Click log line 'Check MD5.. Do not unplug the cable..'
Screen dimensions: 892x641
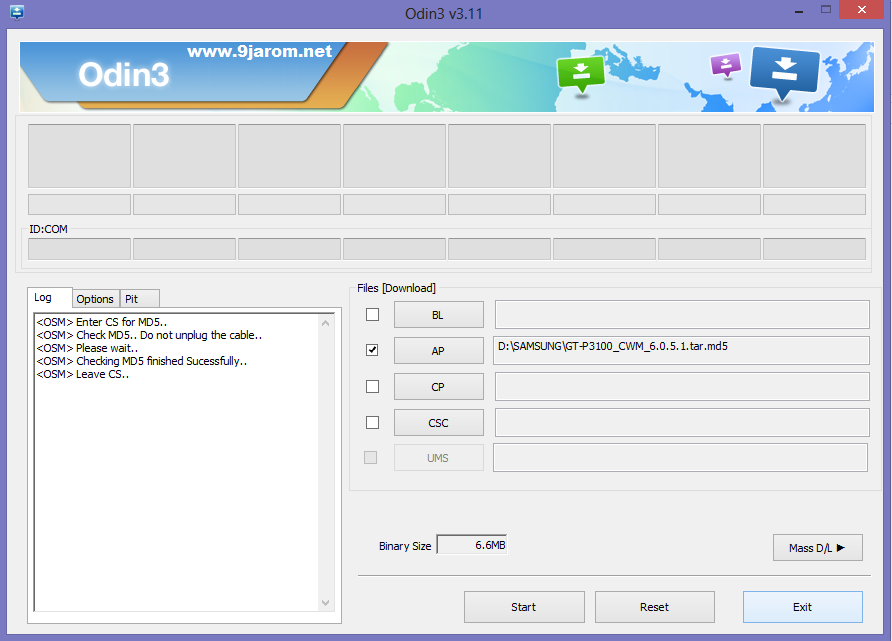click(x=149, y=335)
